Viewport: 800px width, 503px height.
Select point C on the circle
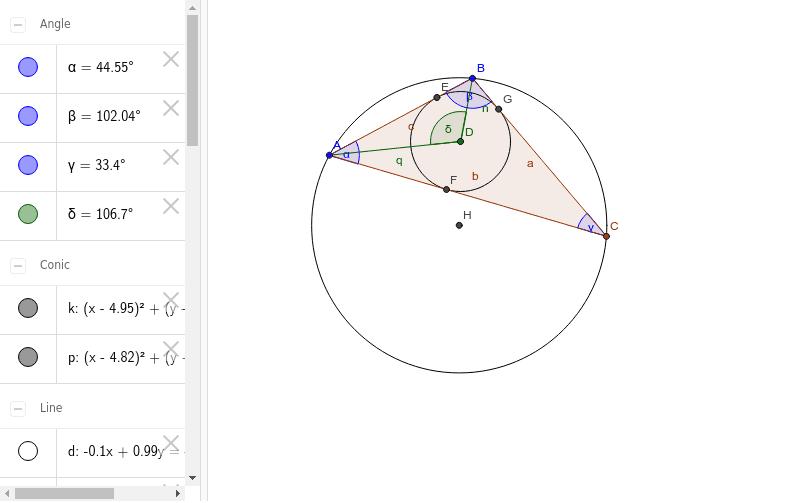[x=606, y=236]
